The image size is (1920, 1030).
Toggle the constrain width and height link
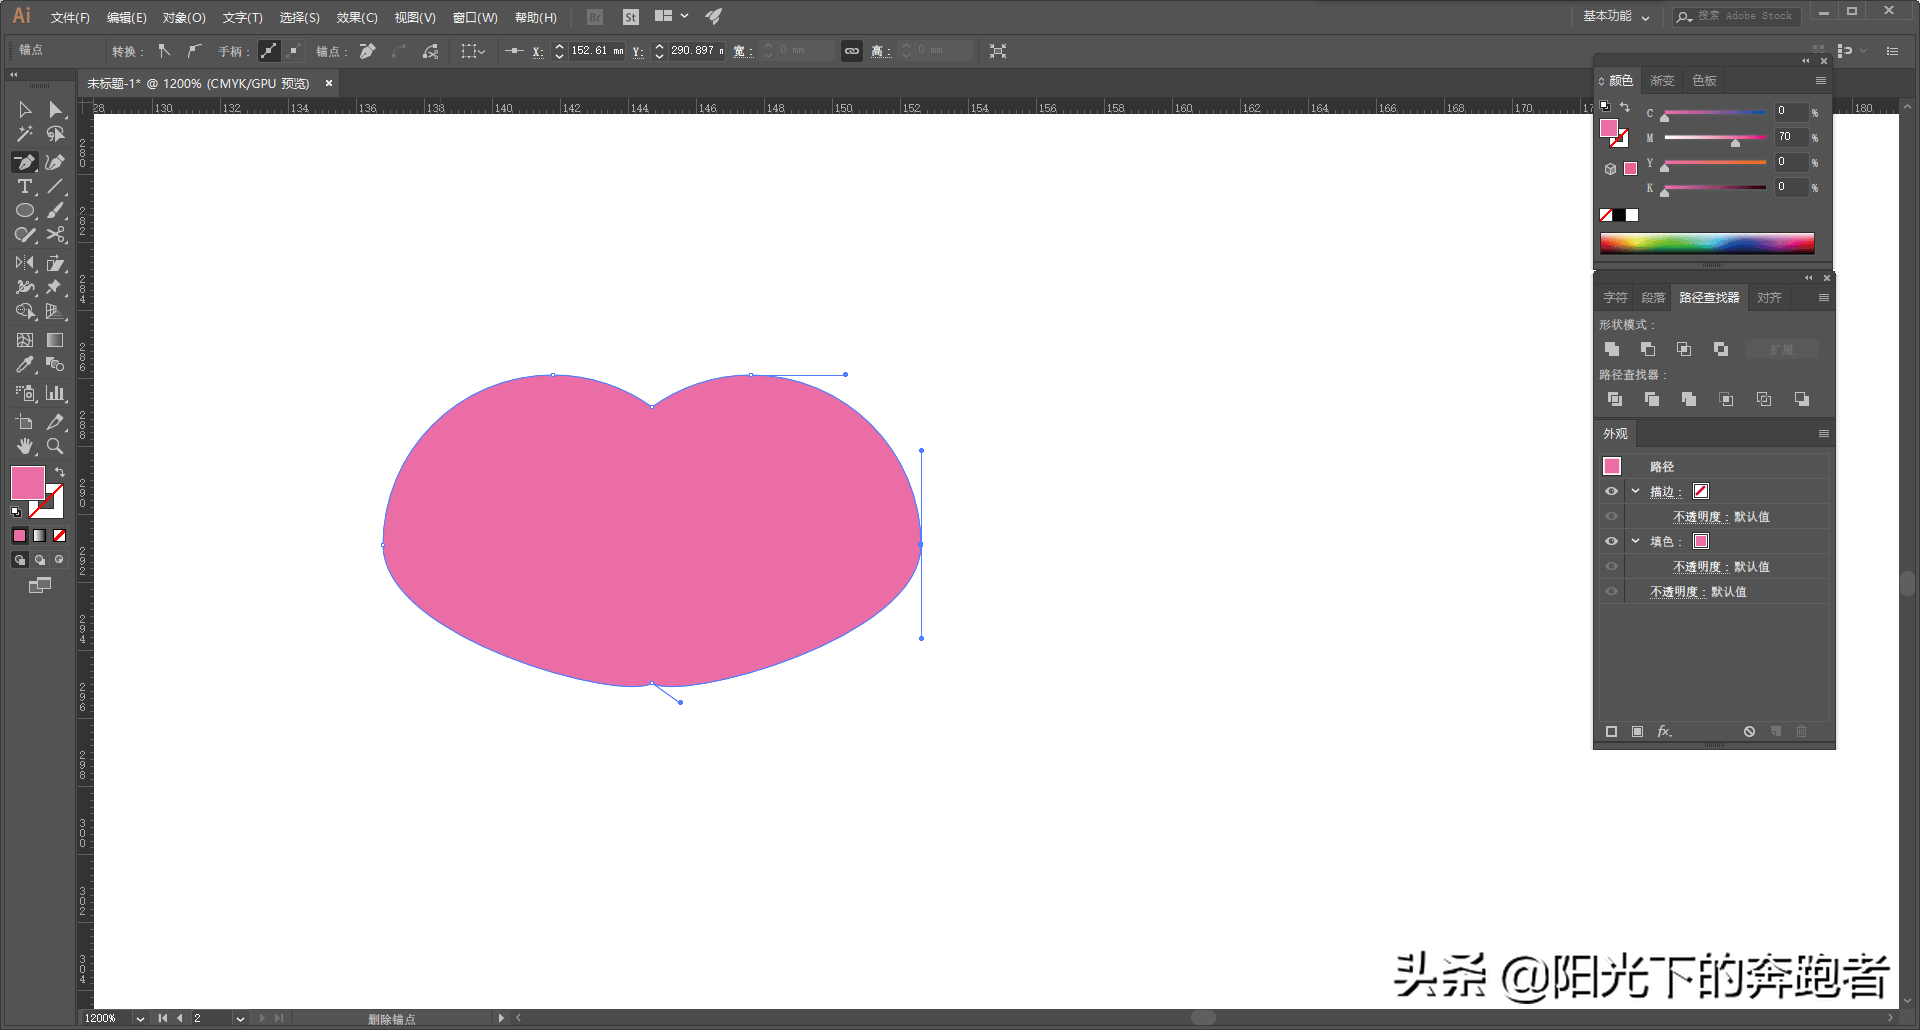pyautogui.click(x=852, y=51)
